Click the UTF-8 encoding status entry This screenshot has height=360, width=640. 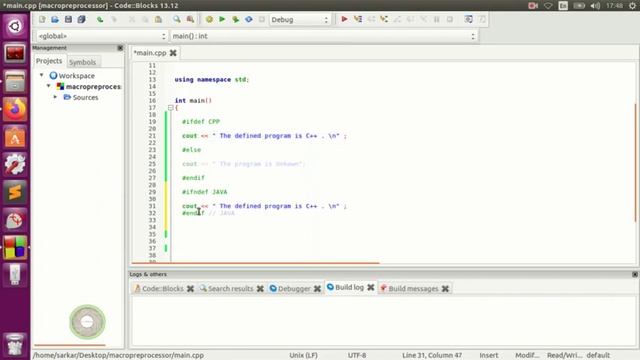point(357,355)
